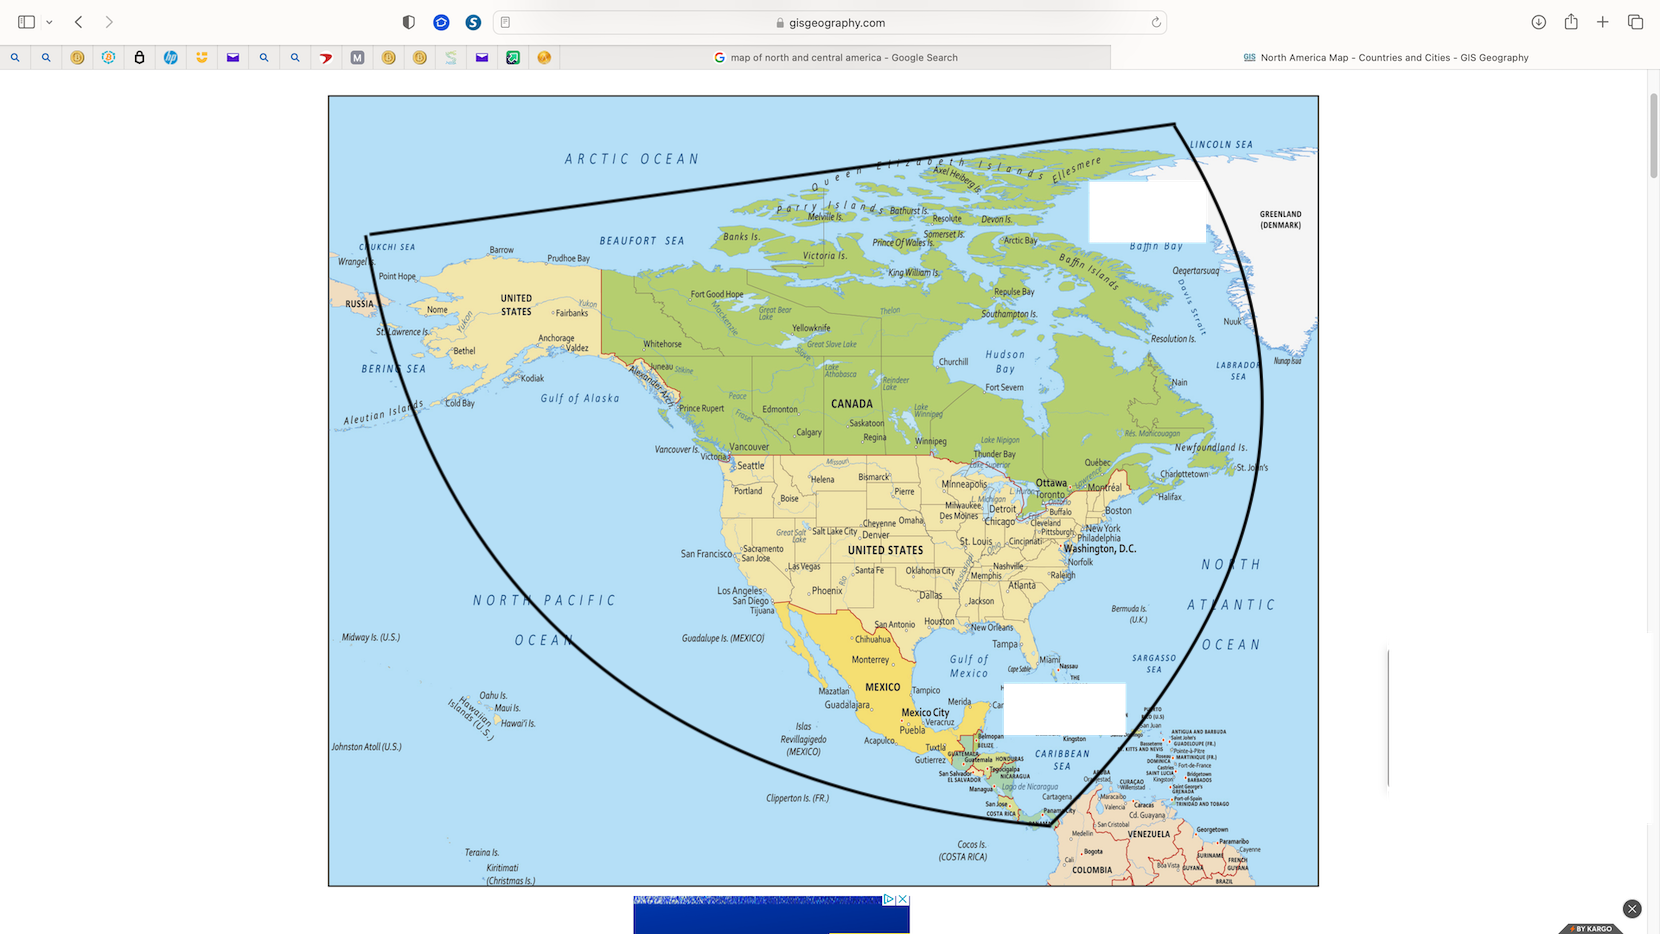
Task: Click the ARCTIC OCEAN label
Action: 632,159
